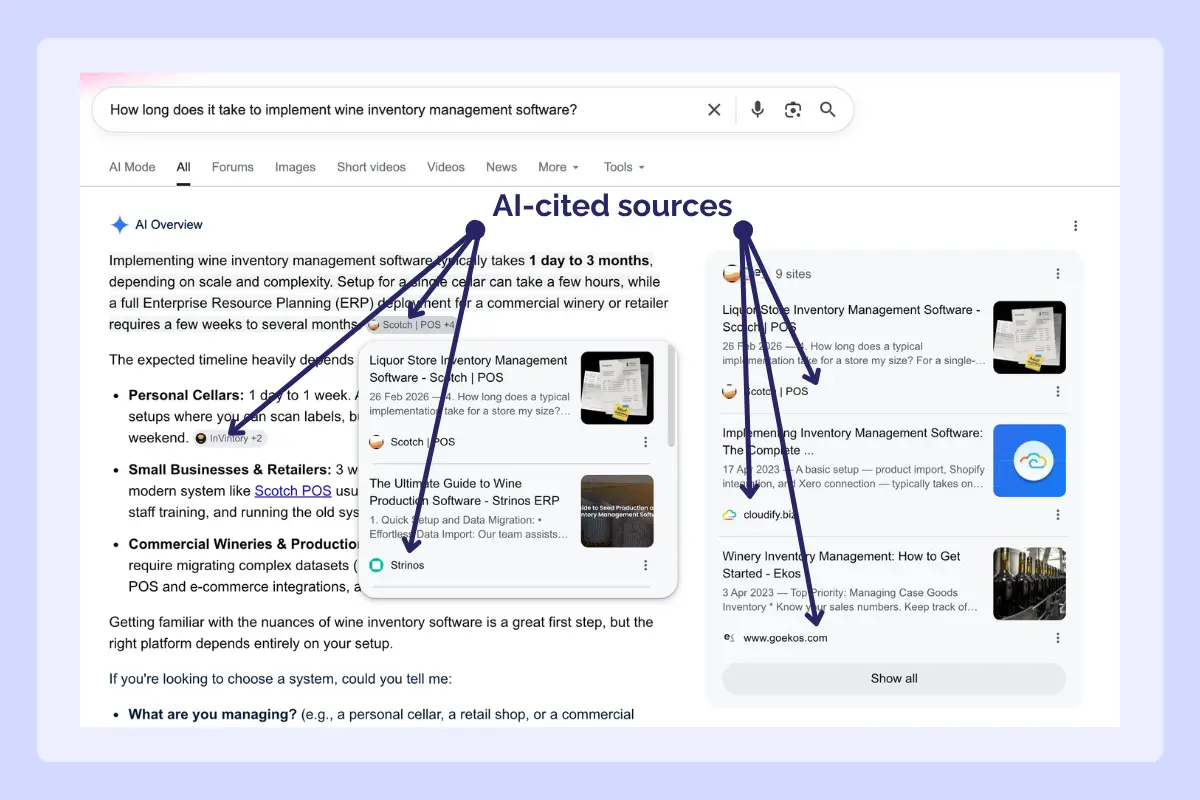Switch to AI Mode tab
This screenshot has width=1200, height=800.
[132, 167]
